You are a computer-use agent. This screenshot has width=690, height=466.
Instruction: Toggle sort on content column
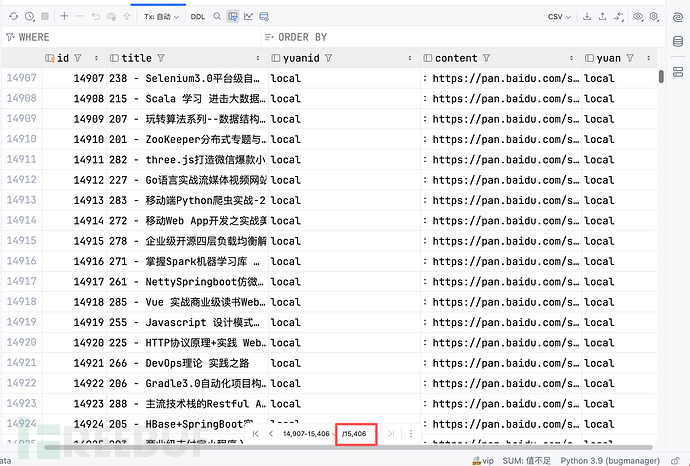571,58
